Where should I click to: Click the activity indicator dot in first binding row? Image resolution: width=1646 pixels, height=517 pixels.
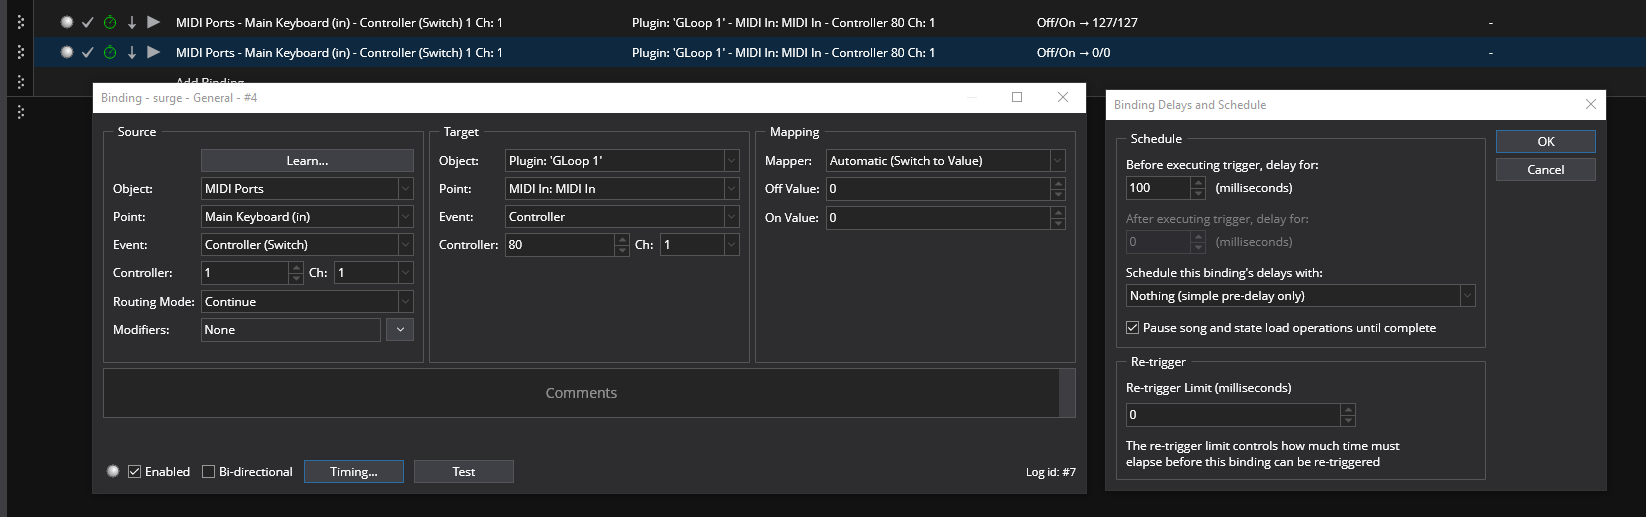[x=67, y=22]
